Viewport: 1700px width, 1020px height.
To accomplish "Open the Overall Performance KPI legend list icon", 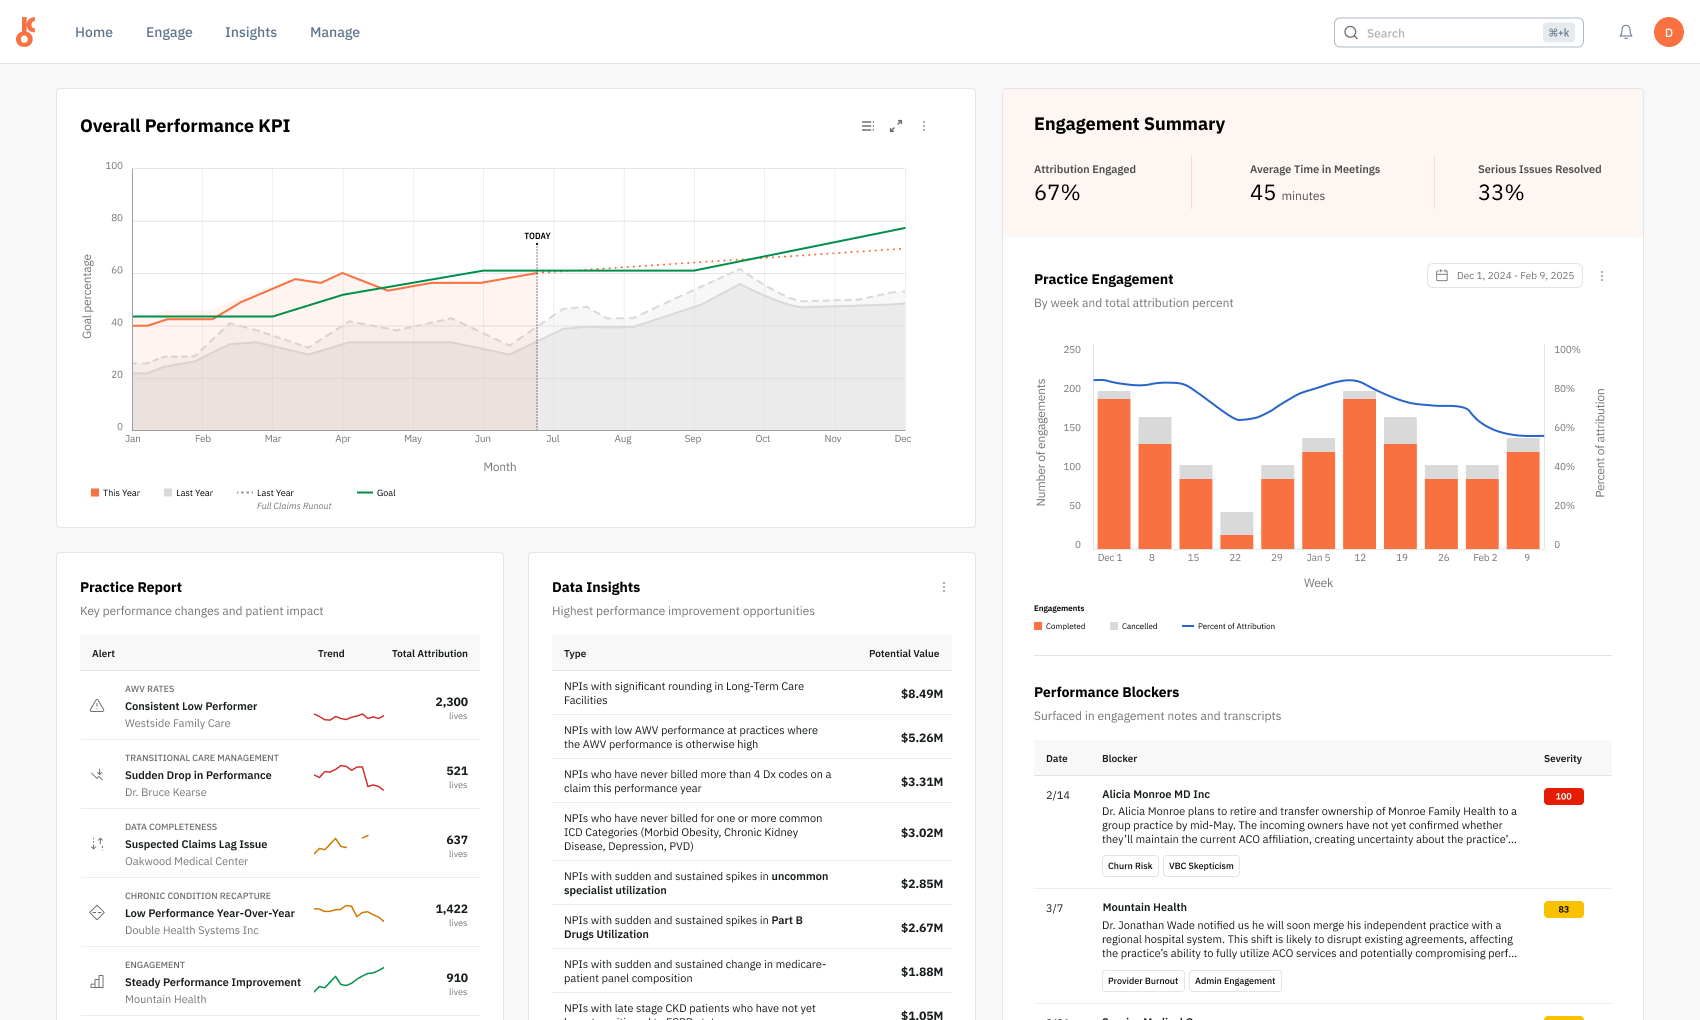I will 868,126.
